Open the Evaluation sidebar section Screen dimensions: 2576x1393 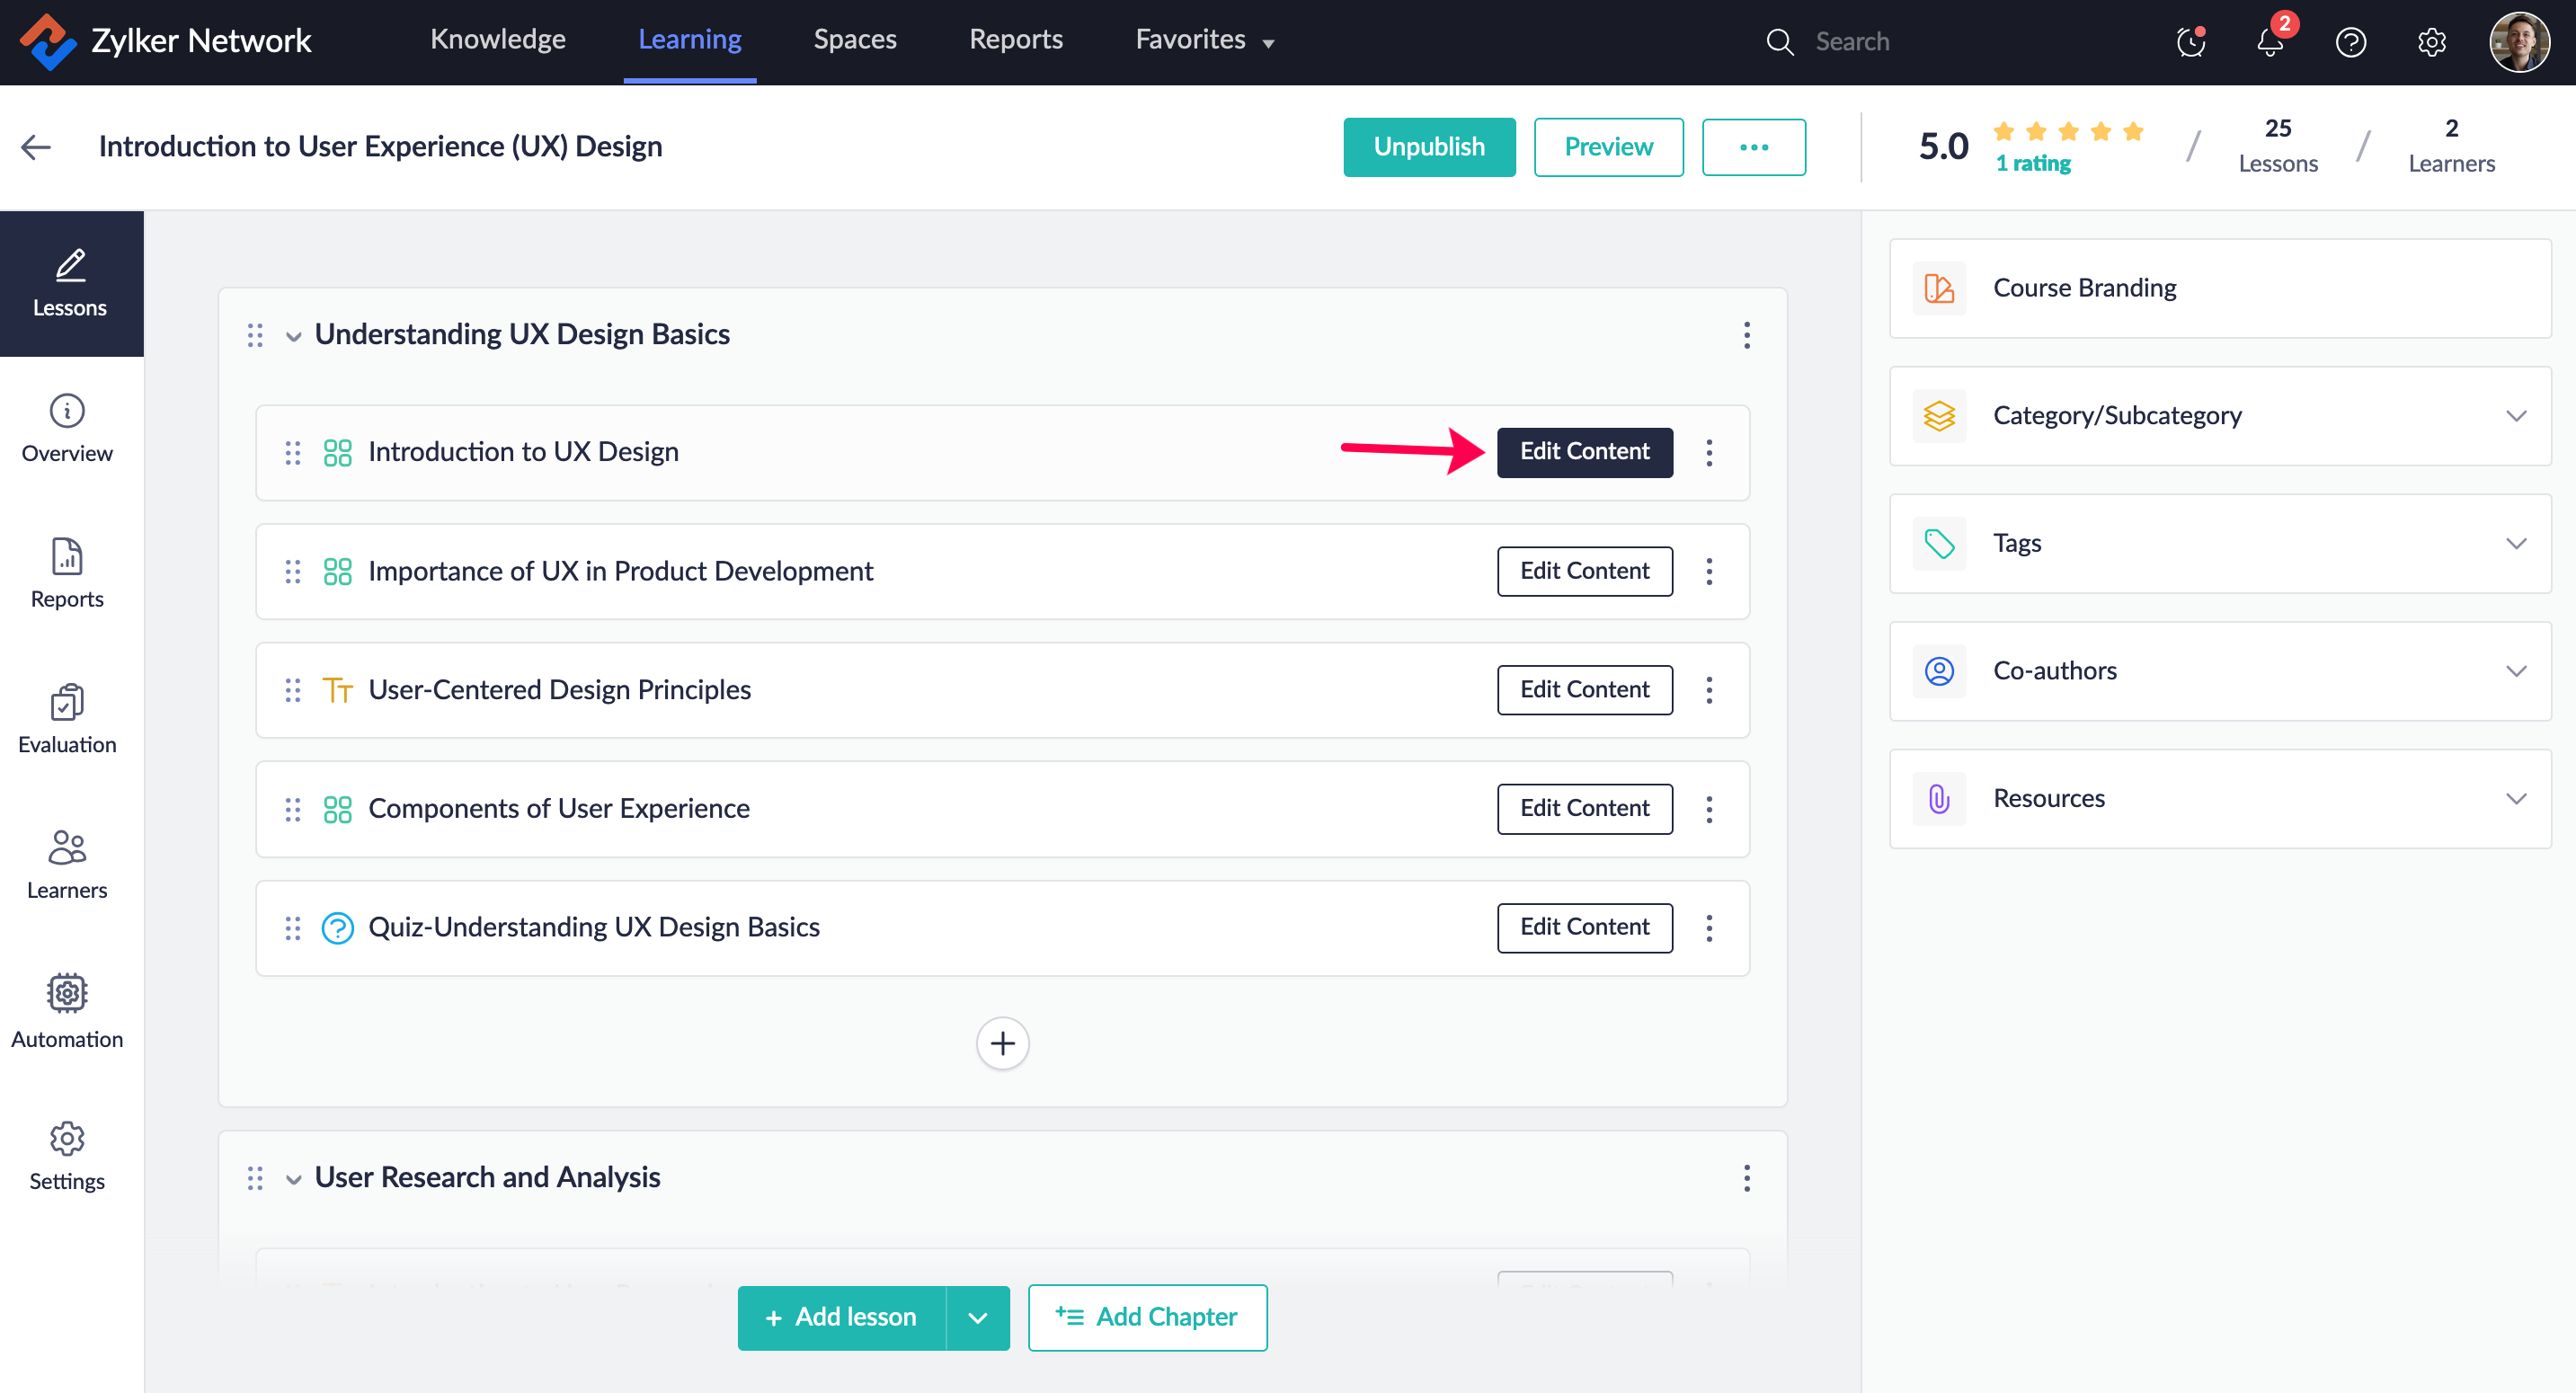coord(67,718)
